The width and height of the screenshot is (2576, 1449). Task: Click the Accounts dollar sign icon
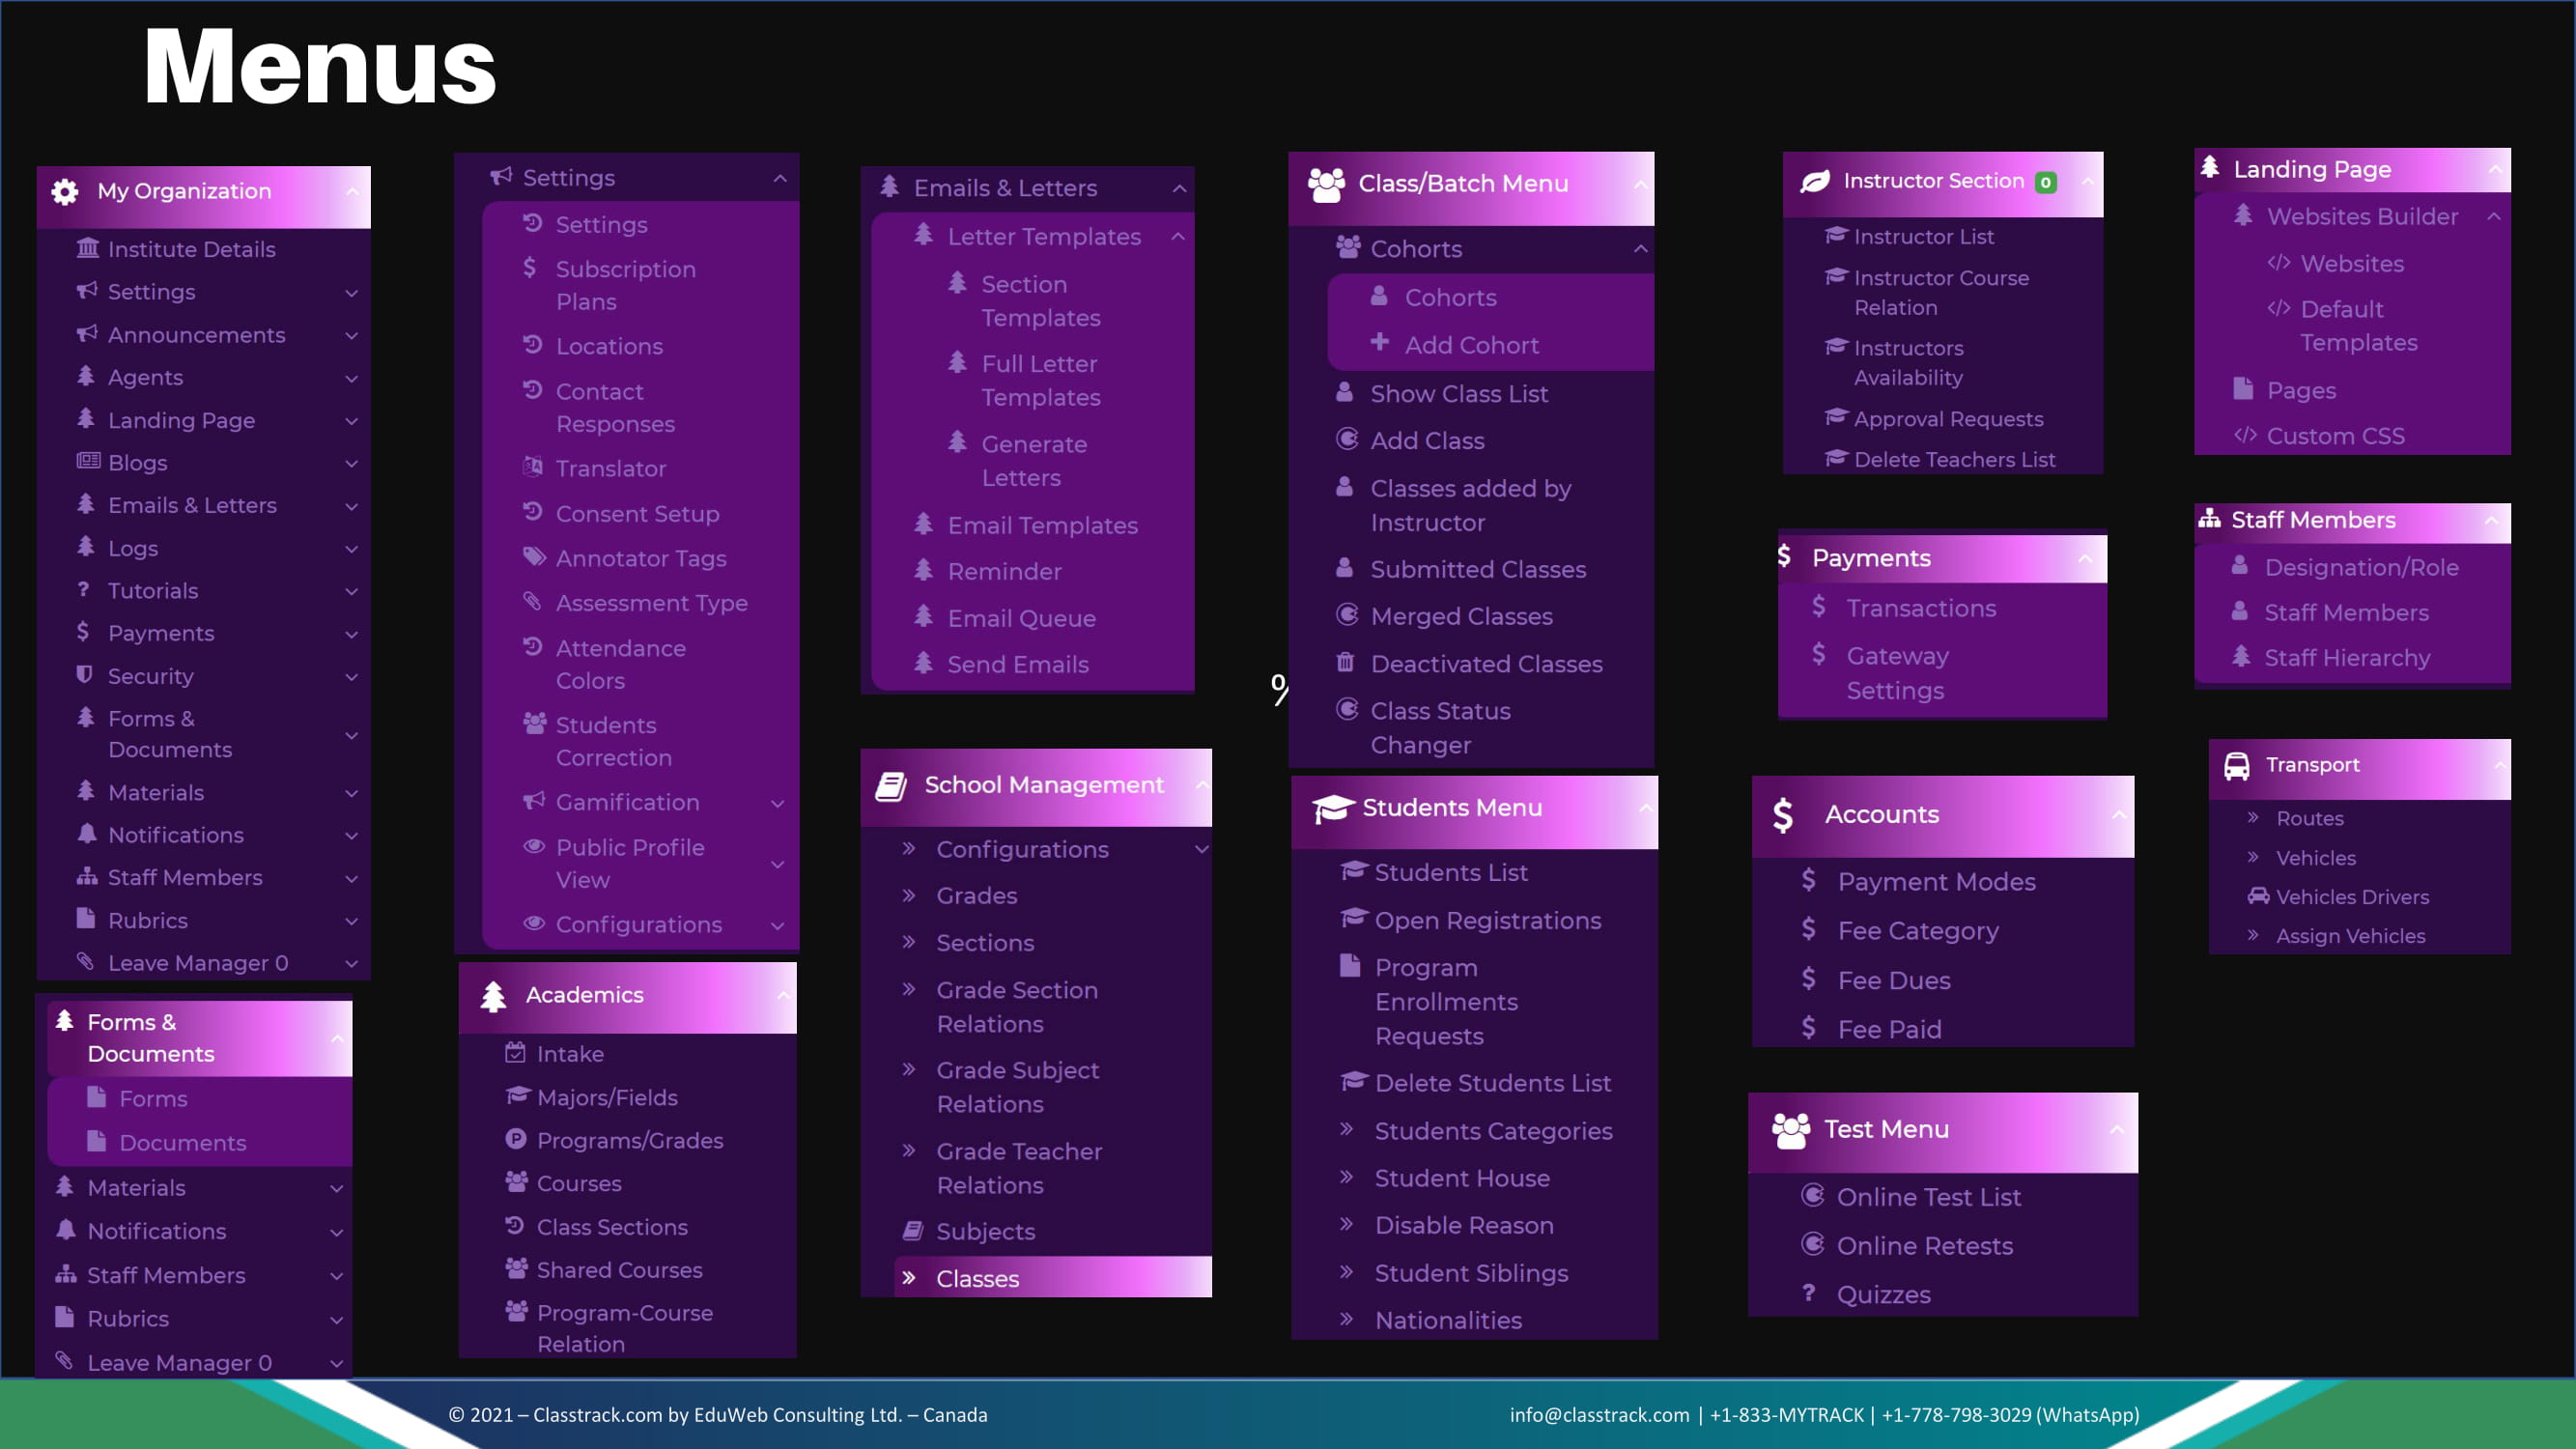(x=1783, y=815)
